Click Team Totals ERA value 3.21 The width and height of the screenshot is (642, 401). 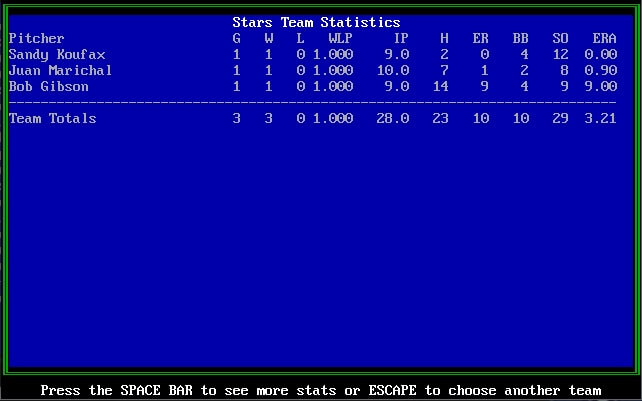click(601, 118)
